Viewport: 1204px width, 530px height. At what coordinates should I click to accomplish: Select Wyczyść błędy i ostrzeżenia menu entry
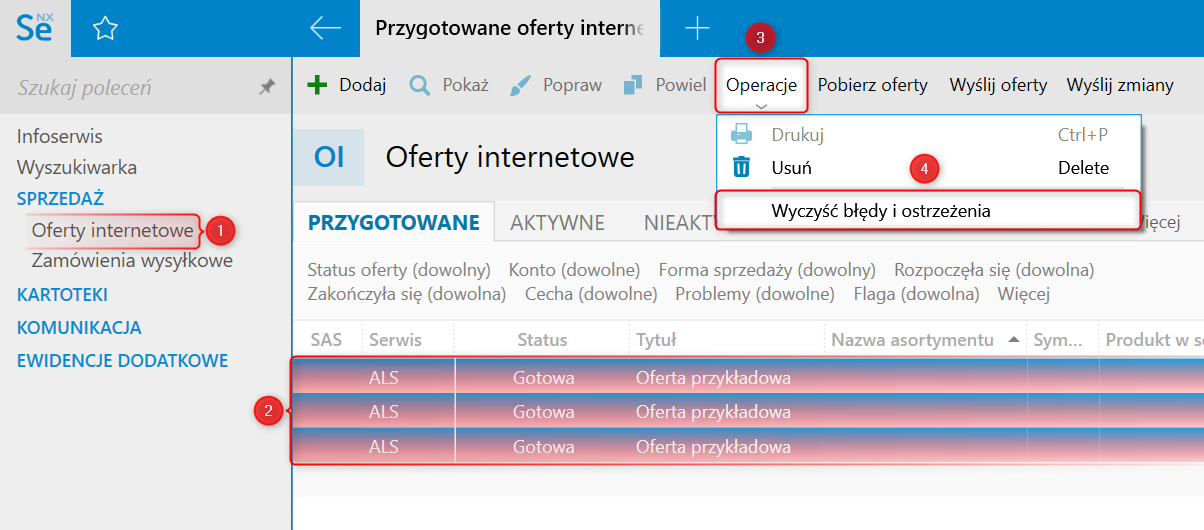tap(881, 211)
